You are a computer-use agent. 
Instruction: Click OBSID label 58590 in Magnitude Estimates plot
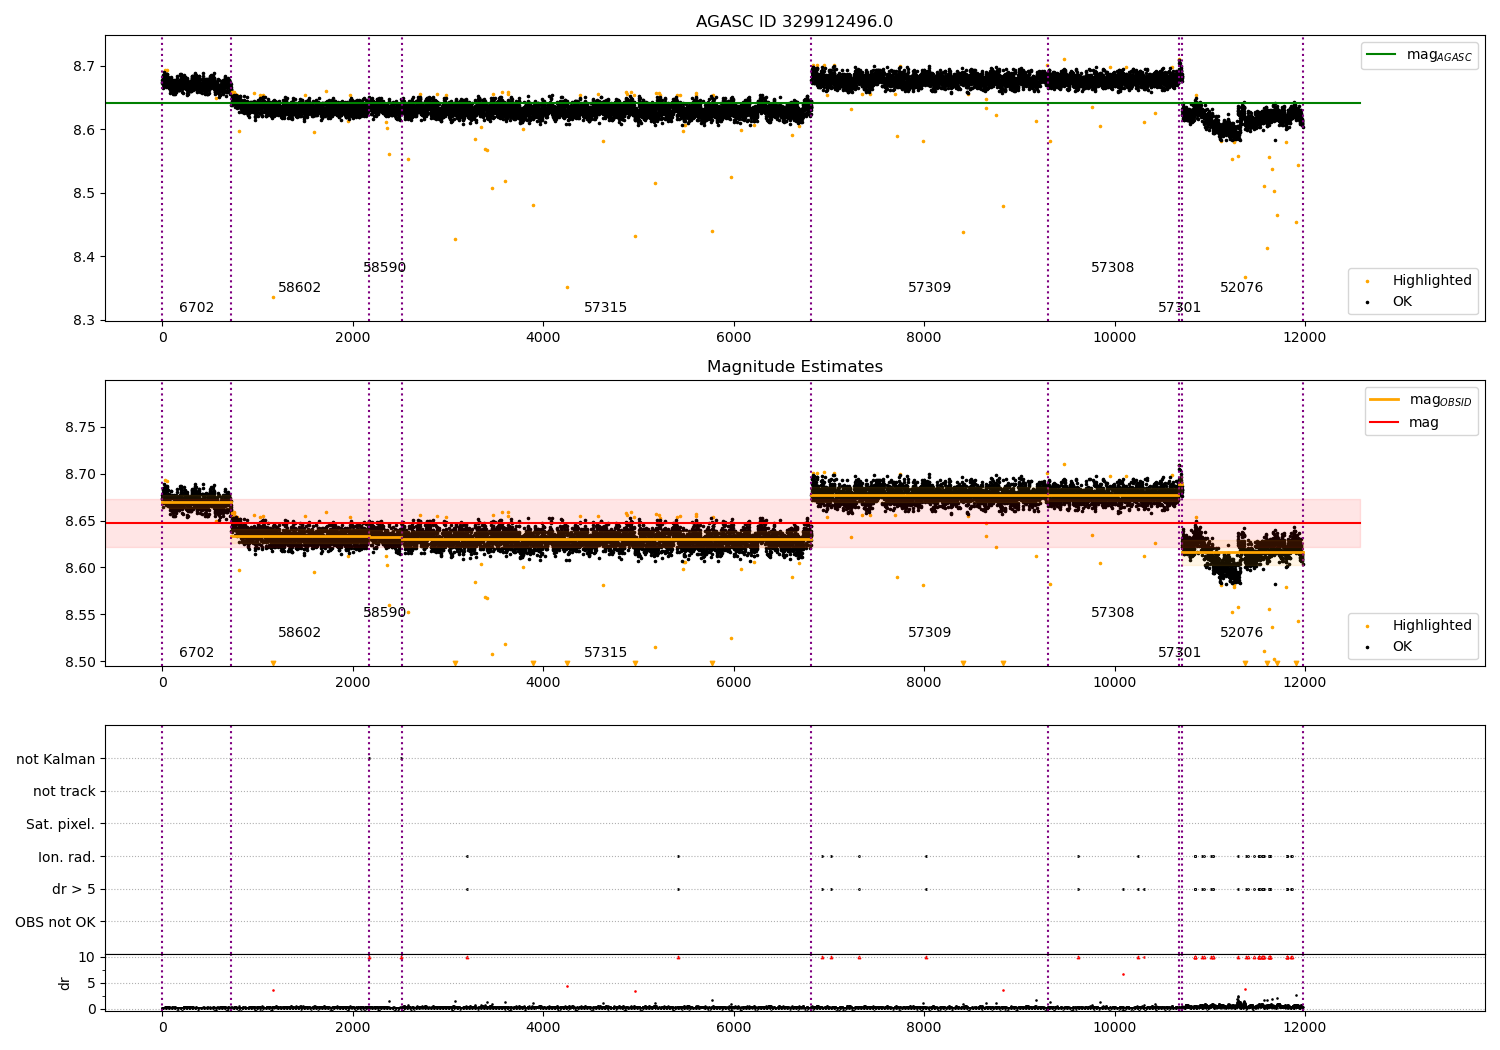(384, 613)
